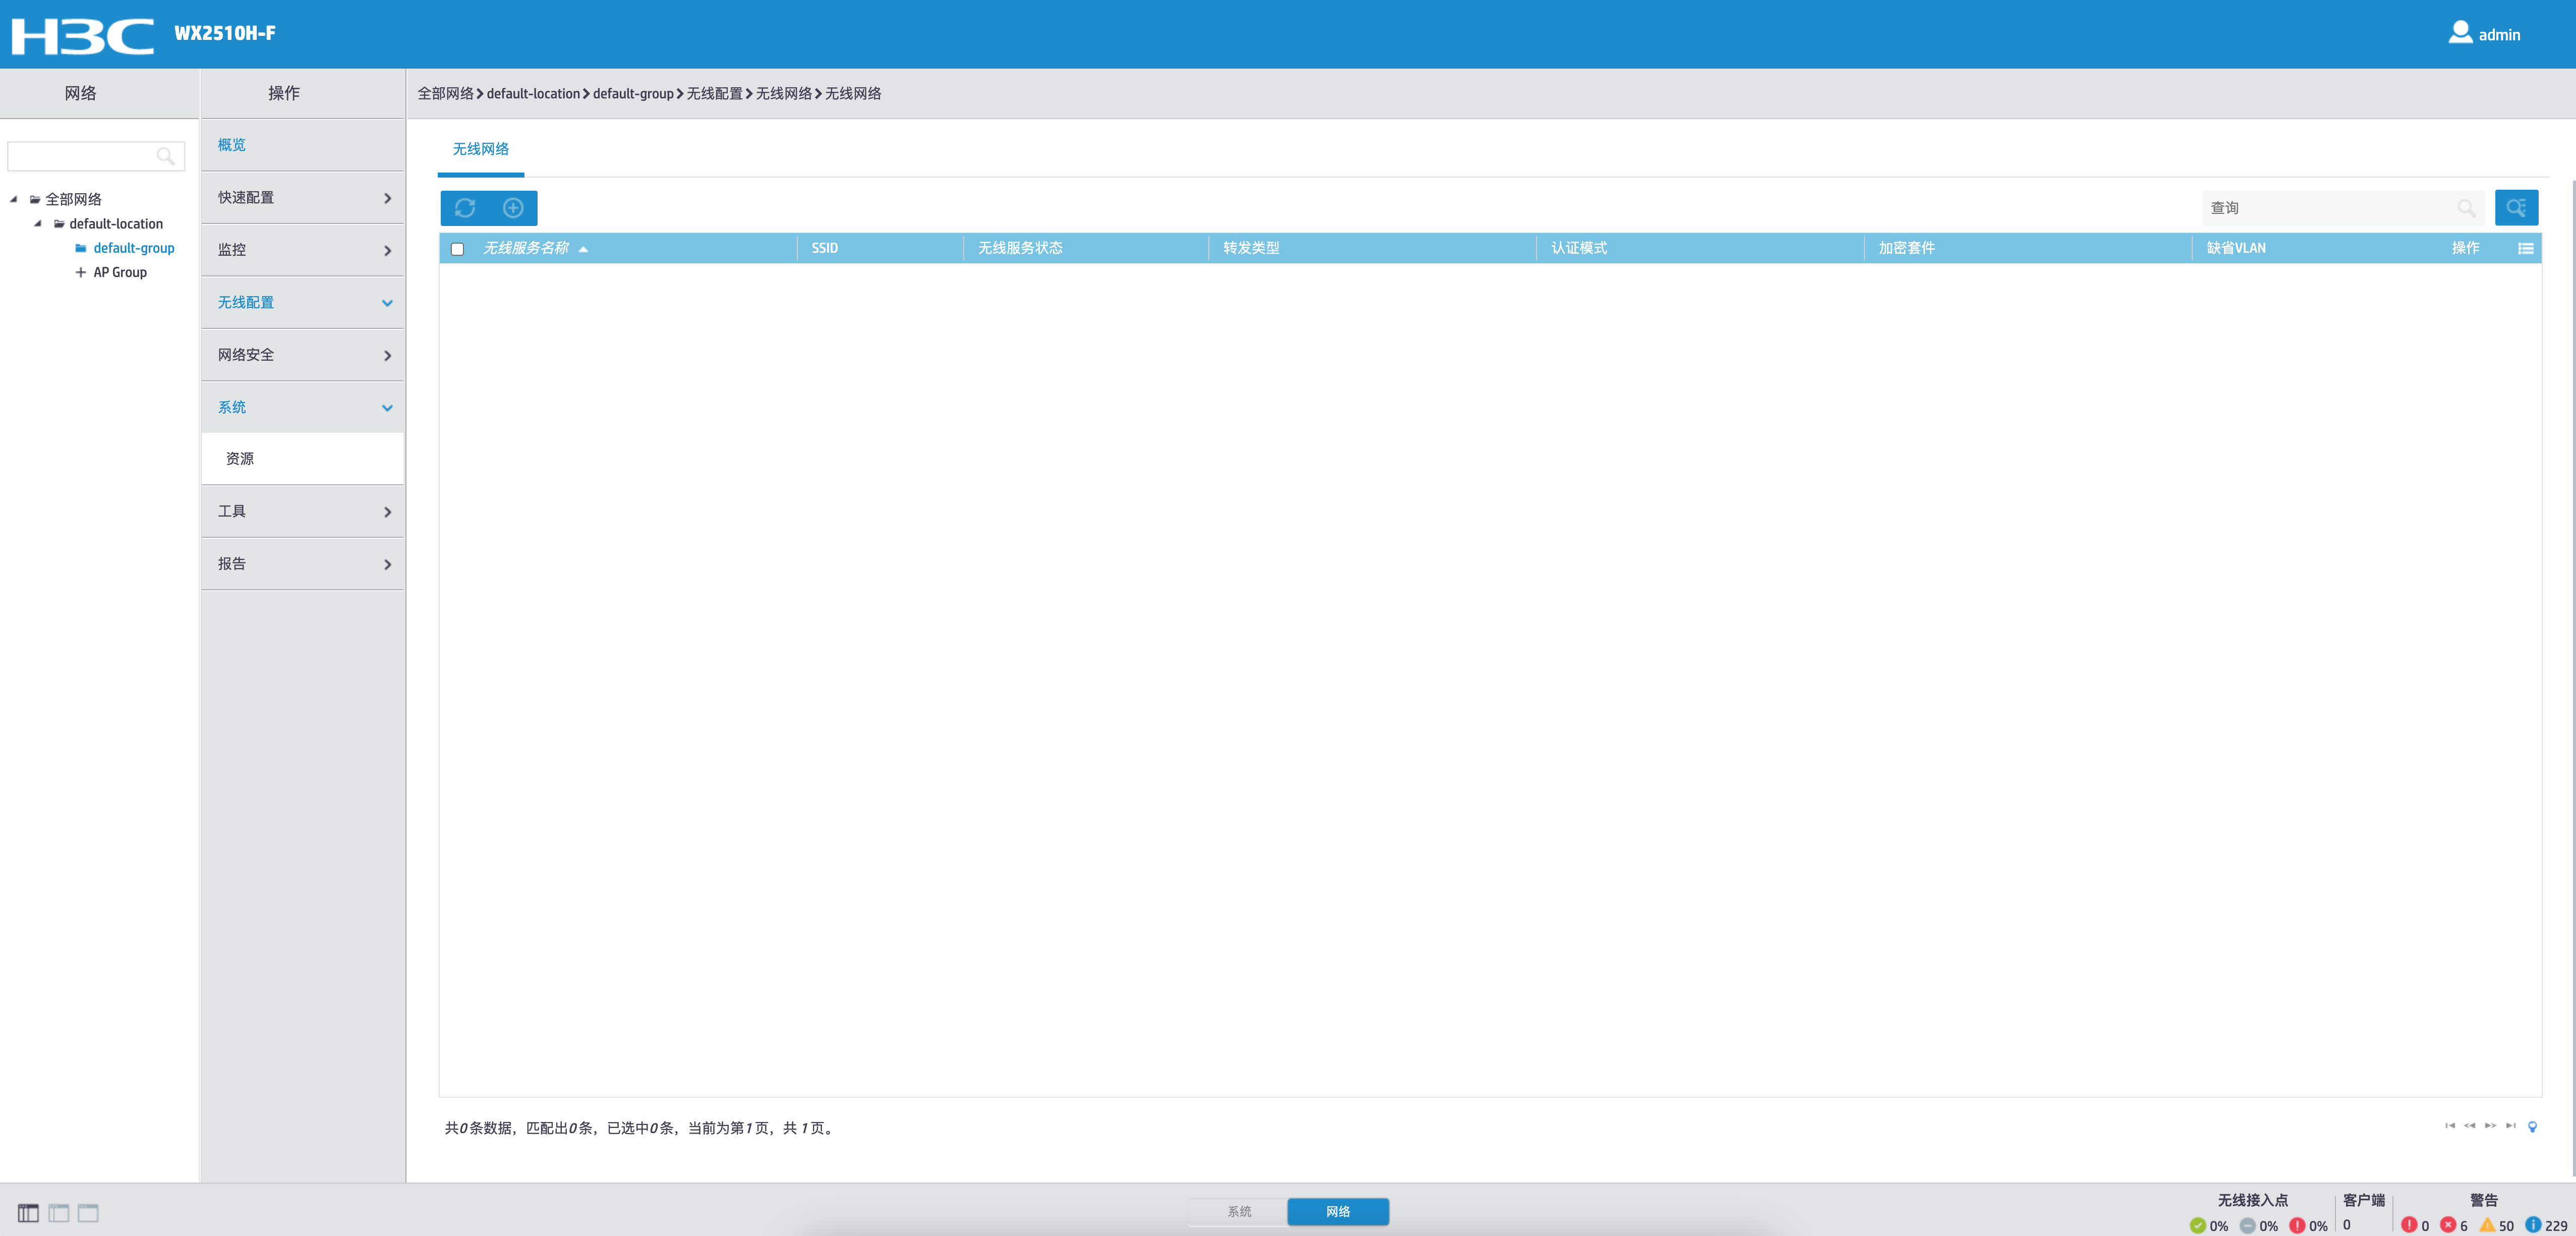
Task: Expand the AP Group tree node
Action: (80, 272)
